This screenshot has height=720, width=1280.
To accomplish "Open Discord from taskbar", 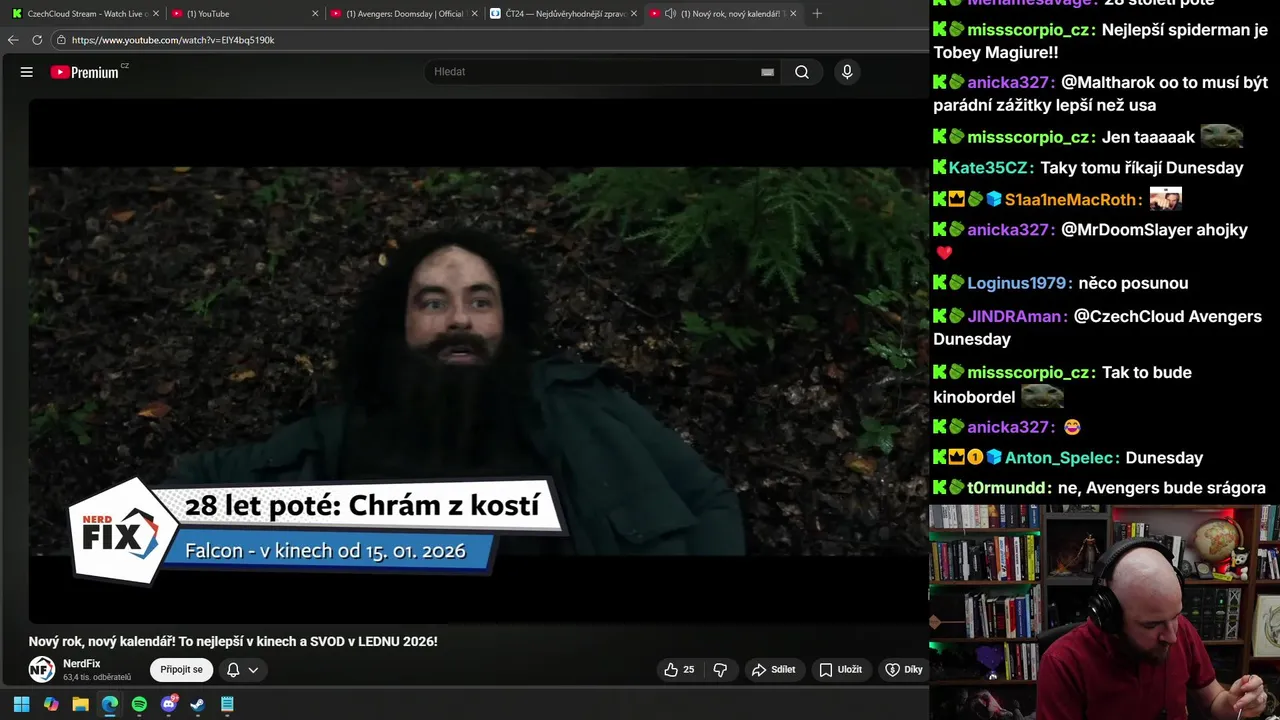I will (x=169, y=704).
